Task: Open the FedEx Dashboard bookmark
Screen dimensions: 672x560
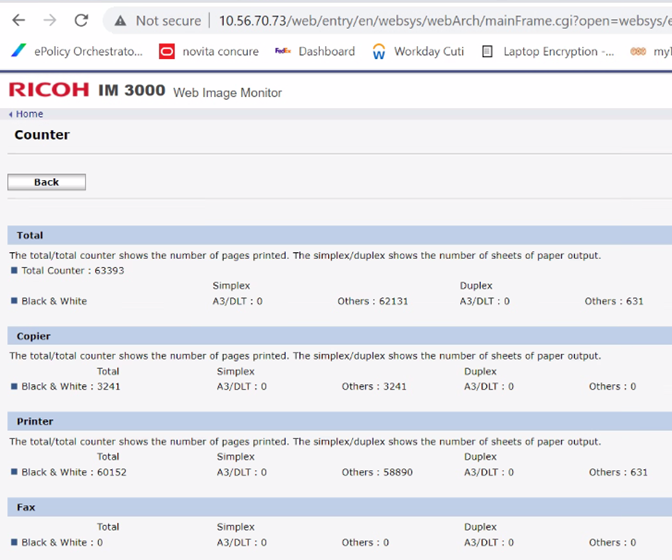Action: tap(315, 51)
